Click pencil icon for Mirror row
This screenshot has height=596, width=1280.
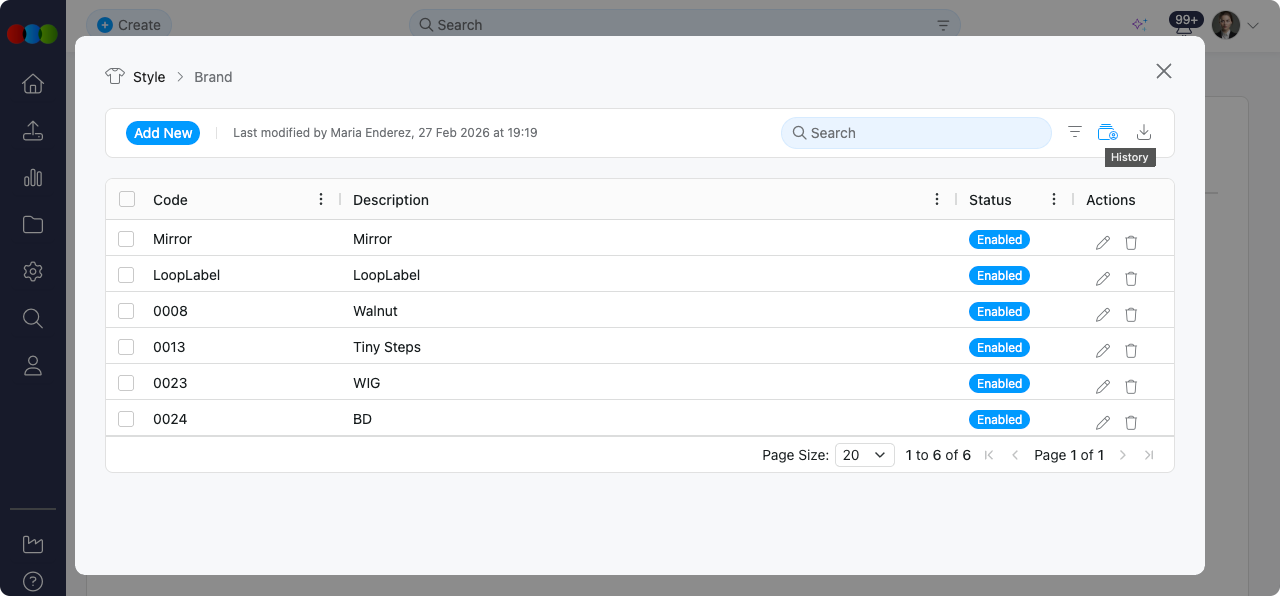coord(1102,242)
